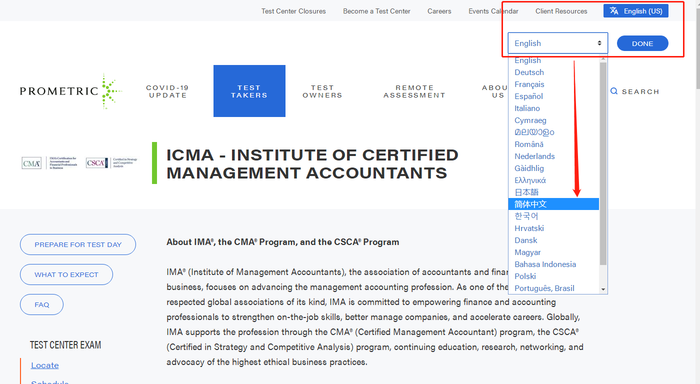Screen dimensions: 700x384
Task: Choose highlighted 简体中文 option
Action: click(554, 204)
